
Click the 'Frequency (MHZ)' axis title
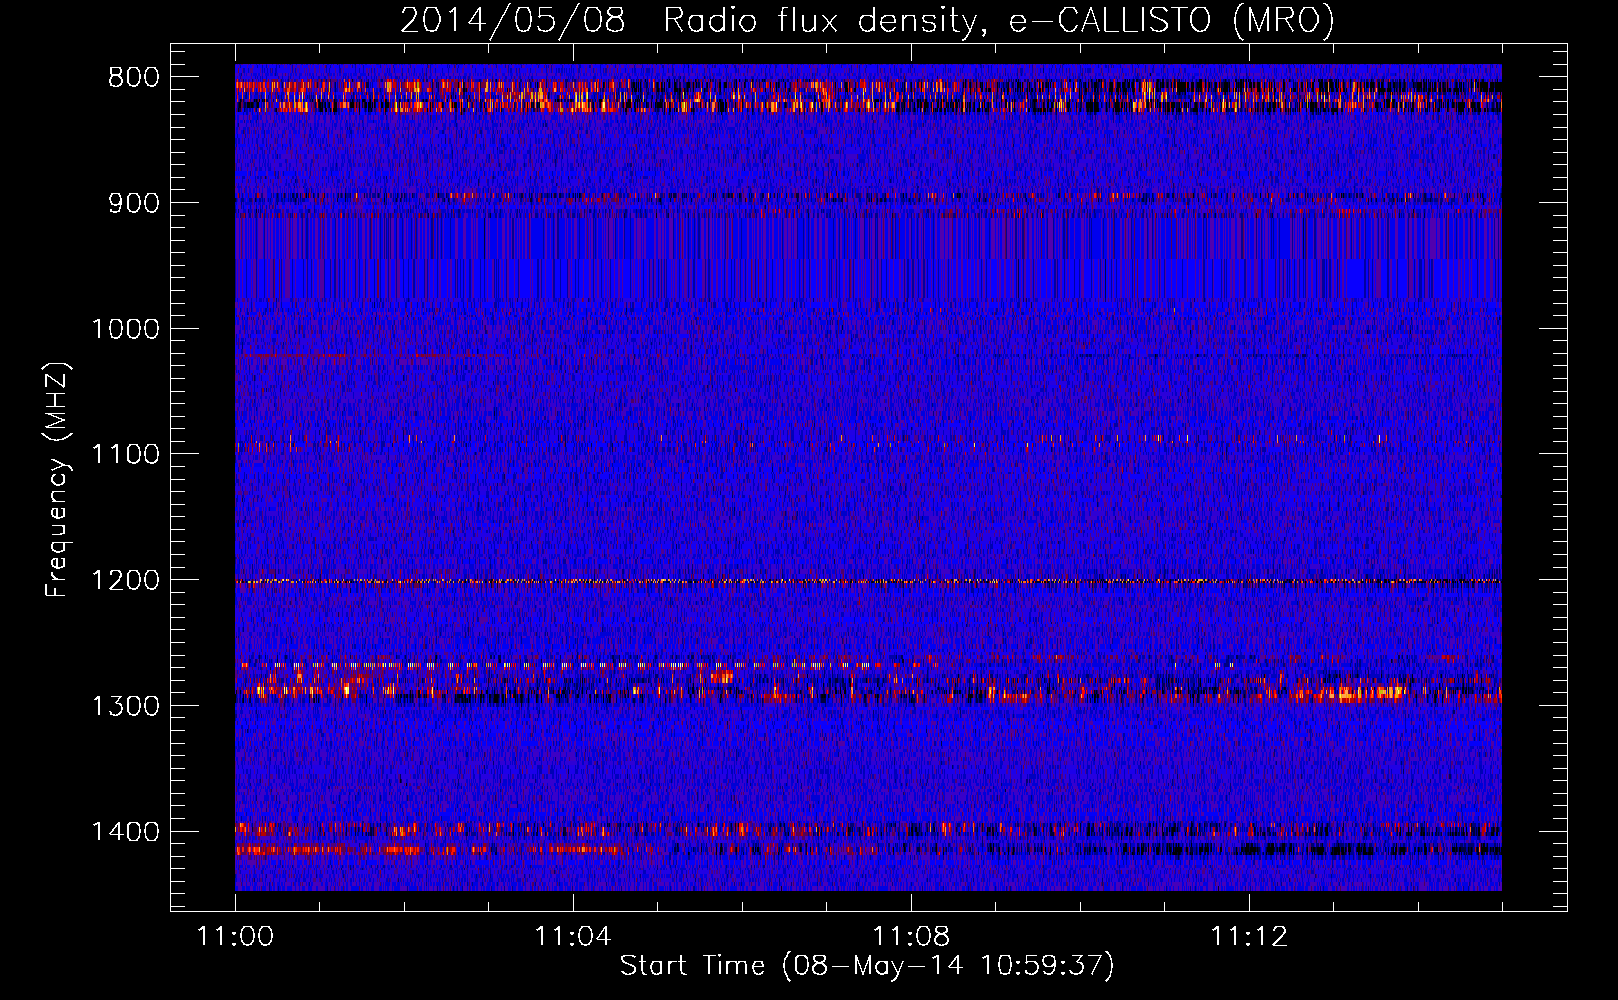(57, 480)
